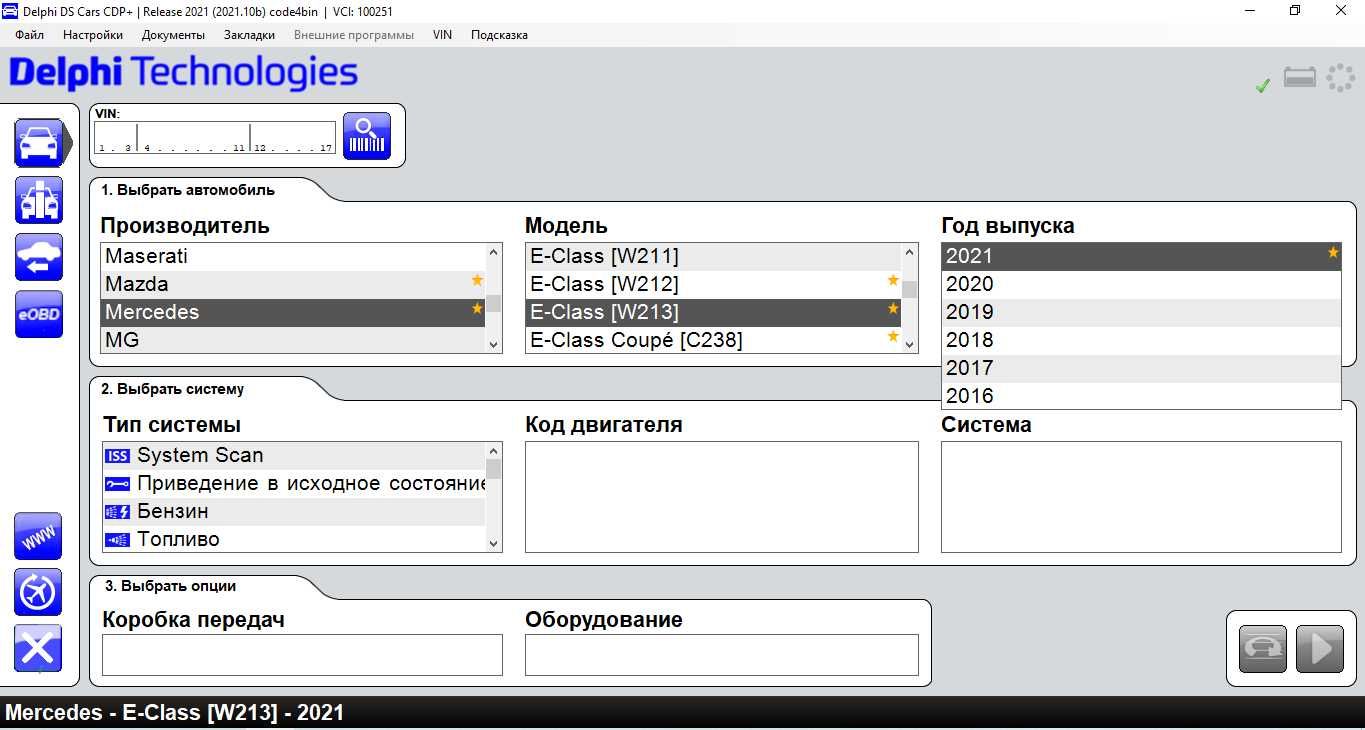Viewport: 1365px width, 730px height.
Task: Select model E-Class [W211]
Action: tap(713, 256)
